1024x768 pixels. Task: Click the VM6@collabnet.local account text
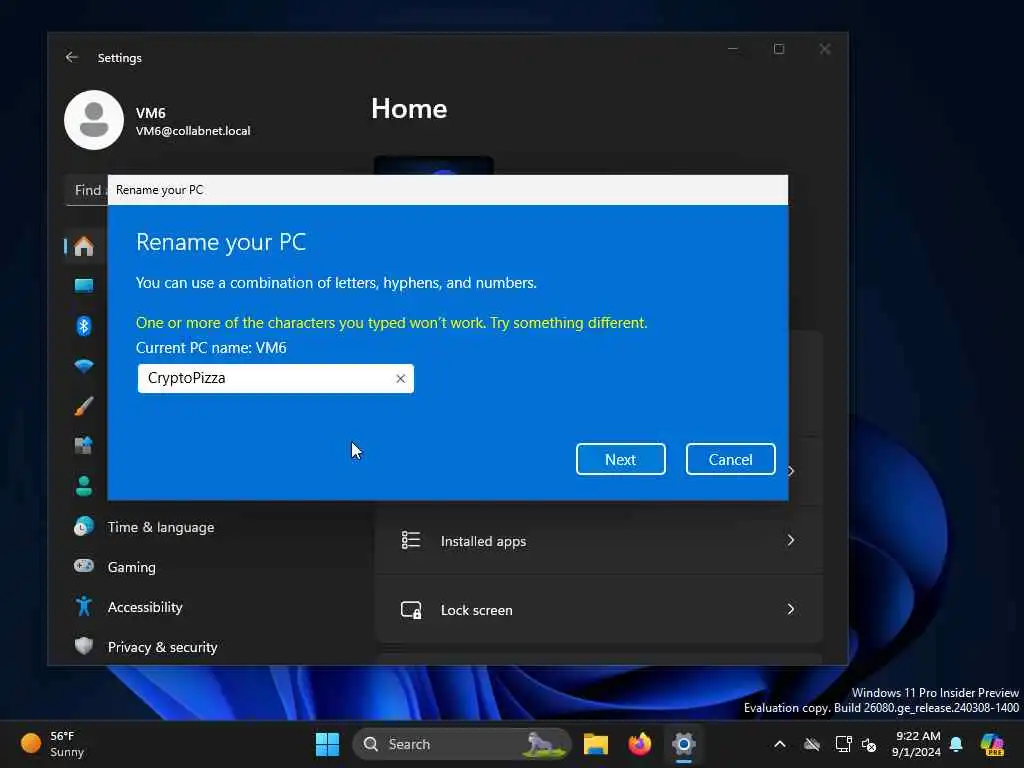click(x=193, y=131)
